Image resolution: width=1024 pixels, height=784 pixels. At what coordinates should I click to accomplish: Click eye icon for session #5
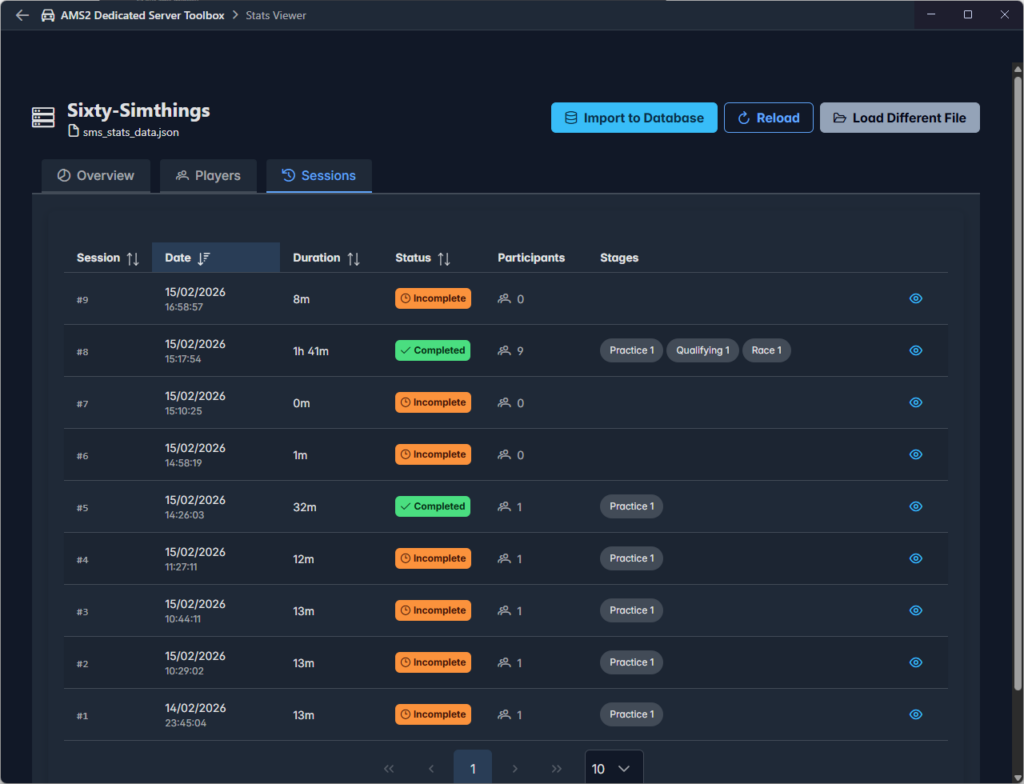click(915, 507)
